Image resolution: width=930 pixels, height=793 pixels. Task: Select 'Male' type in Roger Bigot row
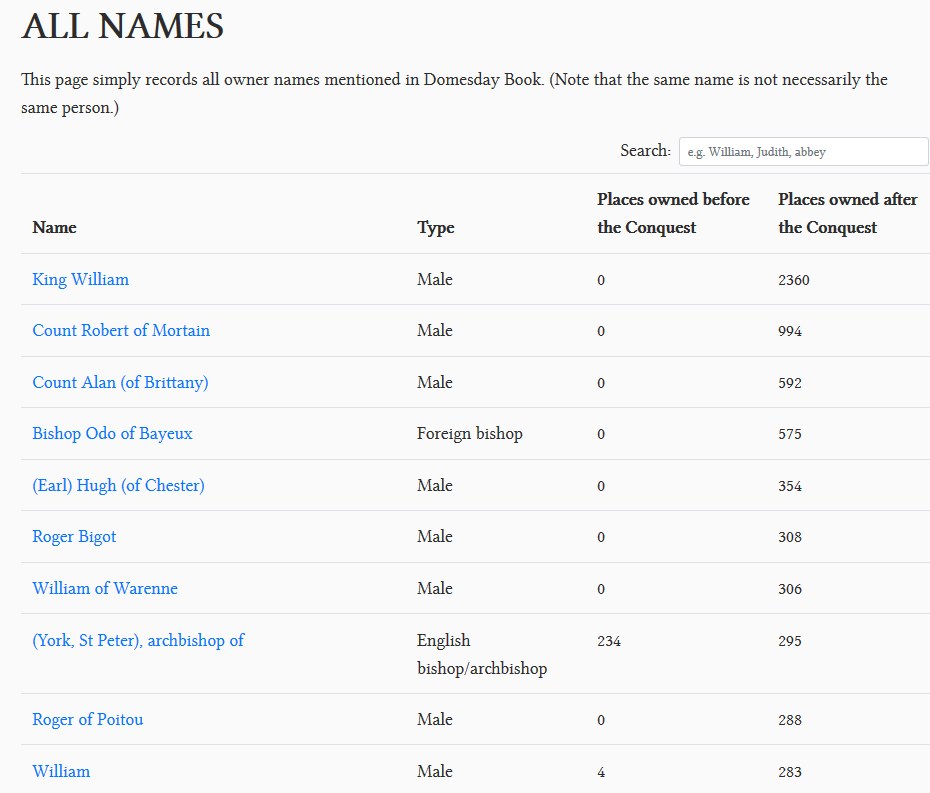coord(435,537)
